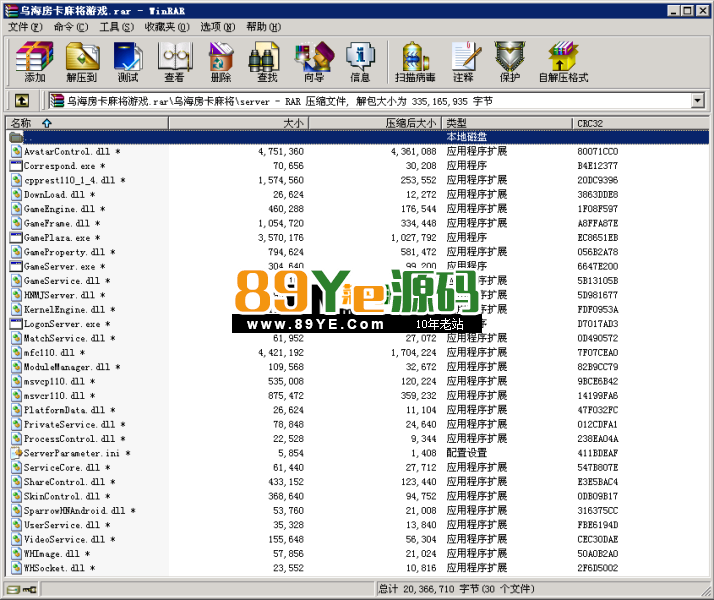Viewport: 714px width, 600px height.
Task: Sort by Packed Size (压缩后大小) header
Action: click(x=375, y=123)
